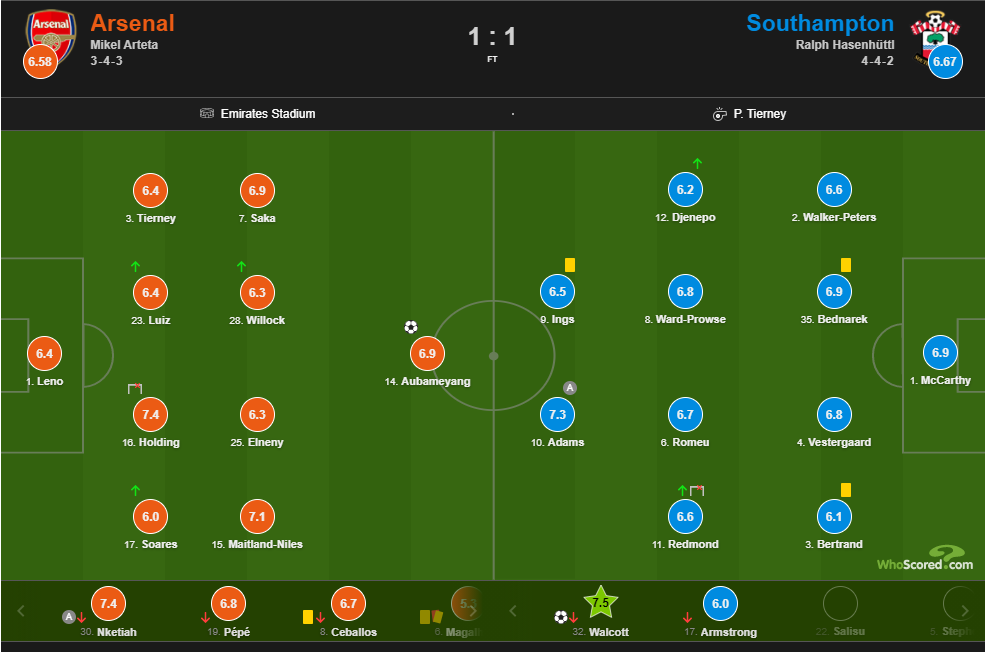The image size is (988, 652).
Task: Click the green substitution arrow above Djenepo
Action: click(697, 163)
